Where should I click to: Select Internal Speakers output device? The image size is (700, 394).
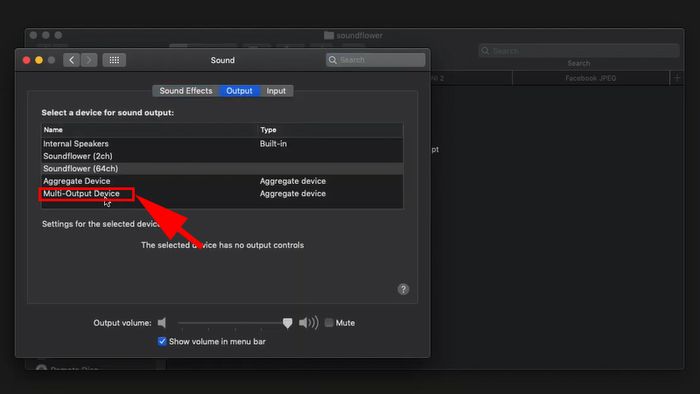point(222,144)
